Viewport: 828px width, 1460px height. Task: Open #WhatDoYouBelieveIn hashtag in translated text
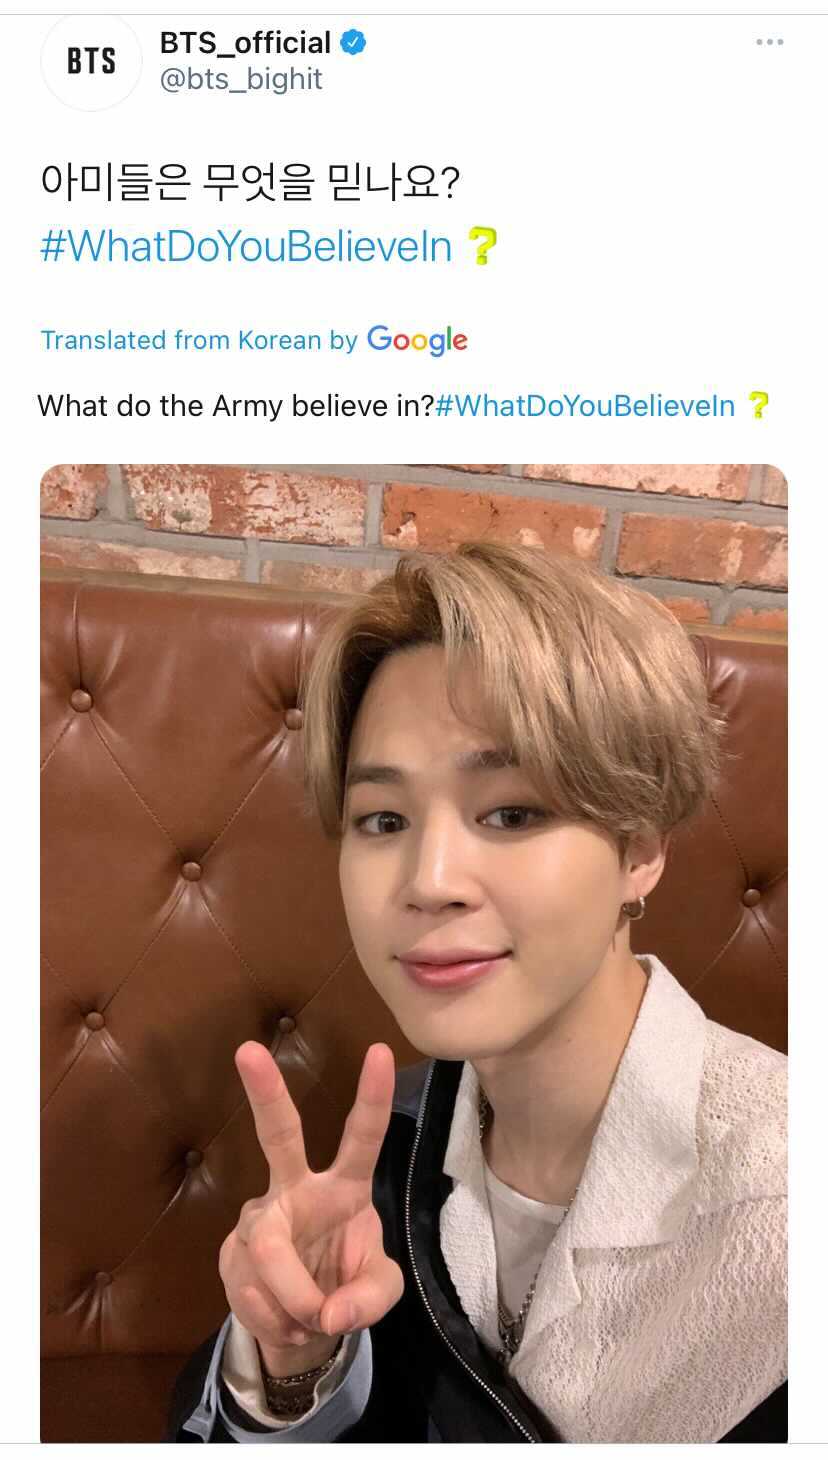(x=586, y=406)
